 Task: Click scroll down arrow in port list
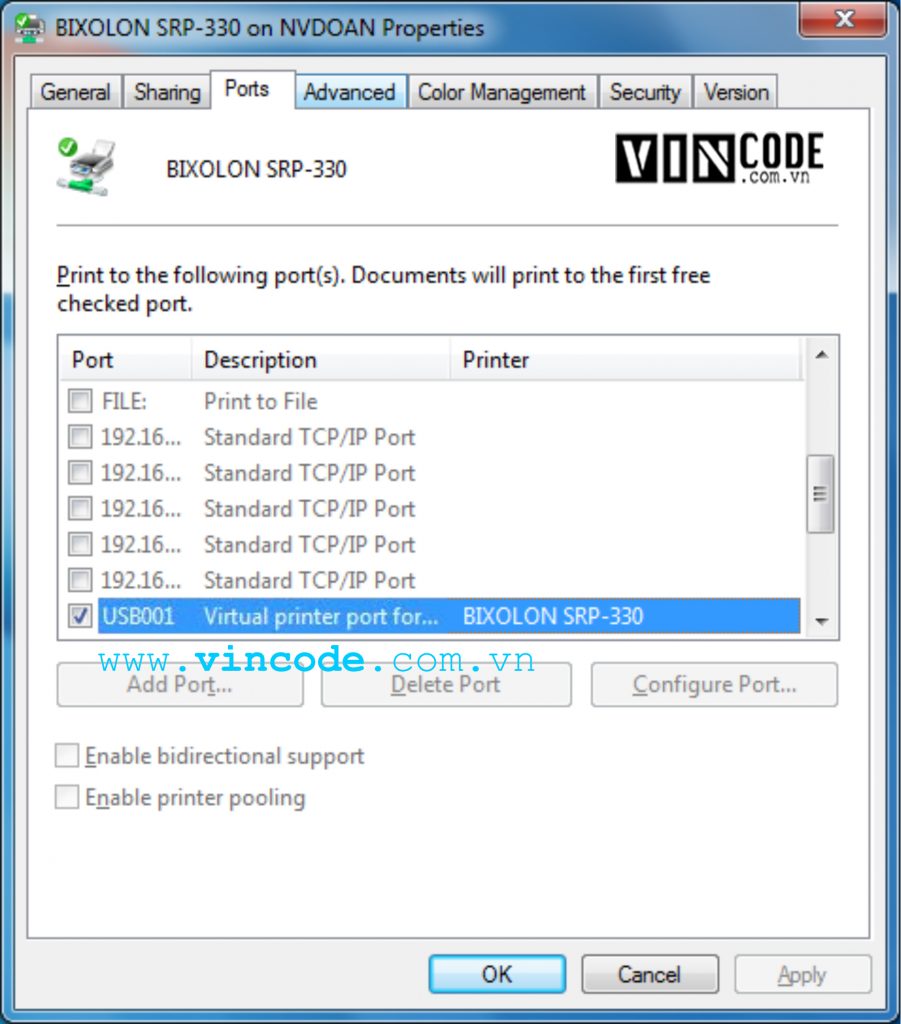[x=821, y=621]
